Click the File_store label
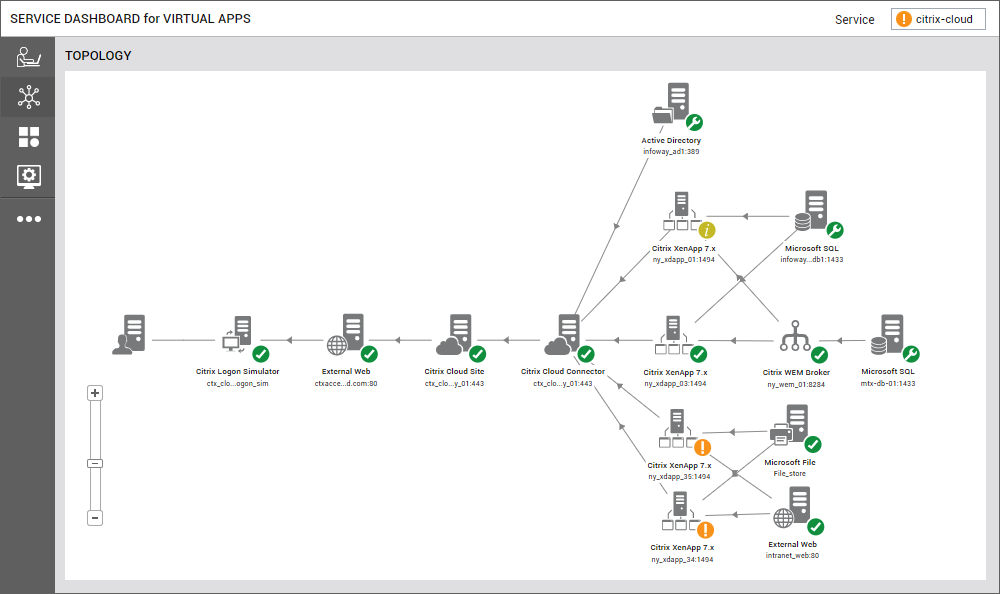Screen dimensions: 1000x594 point(790,473)
